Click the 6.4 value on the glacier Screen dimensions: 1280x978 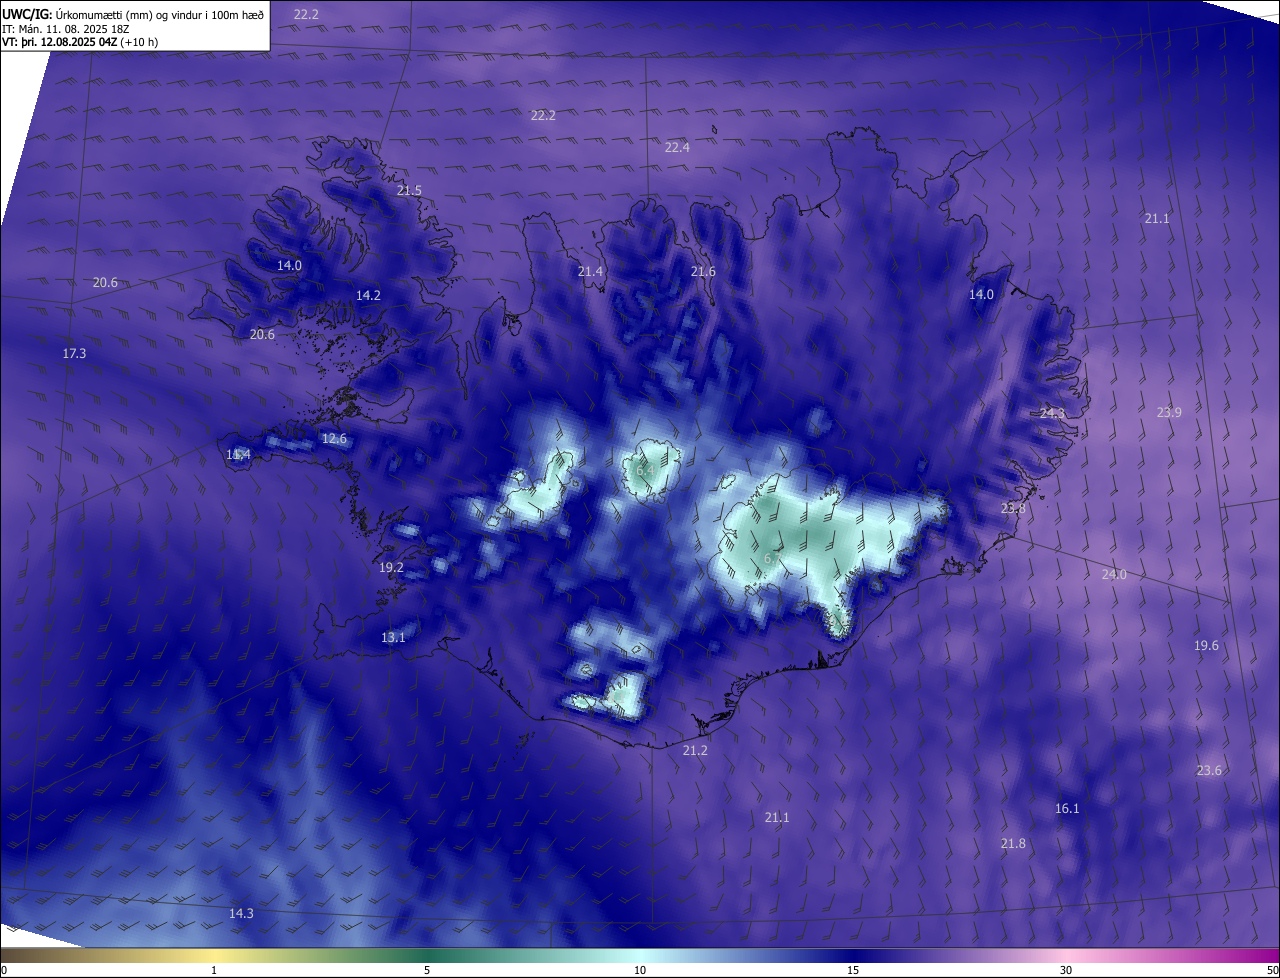coord(645,469)
